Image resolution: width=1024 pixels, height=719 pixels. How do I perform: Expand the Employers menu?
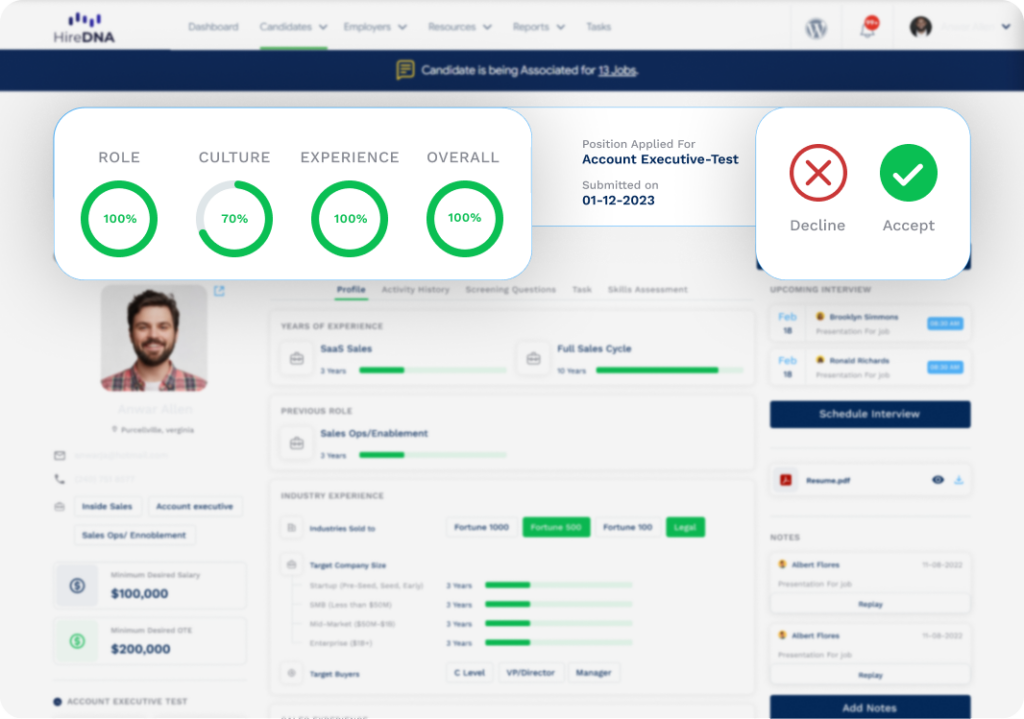coord(376,27)
